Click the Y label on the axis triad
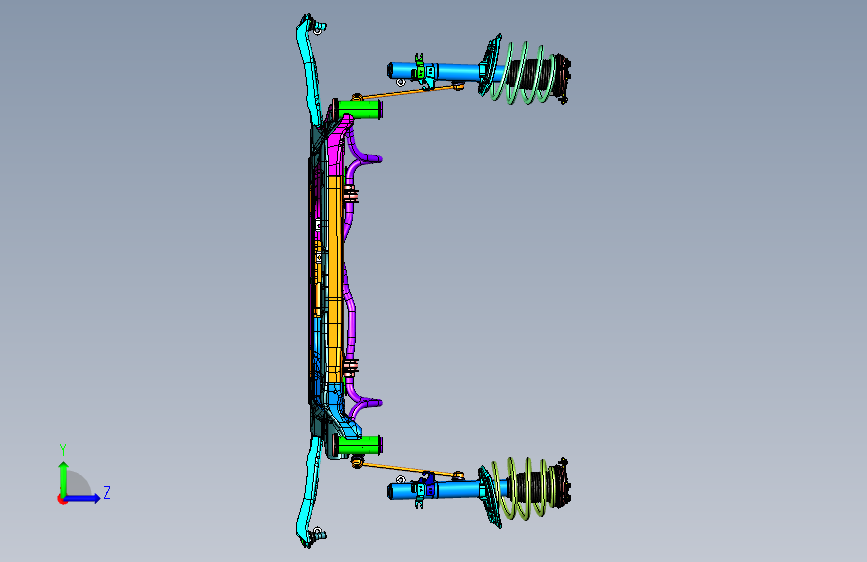 click(63, 450)
